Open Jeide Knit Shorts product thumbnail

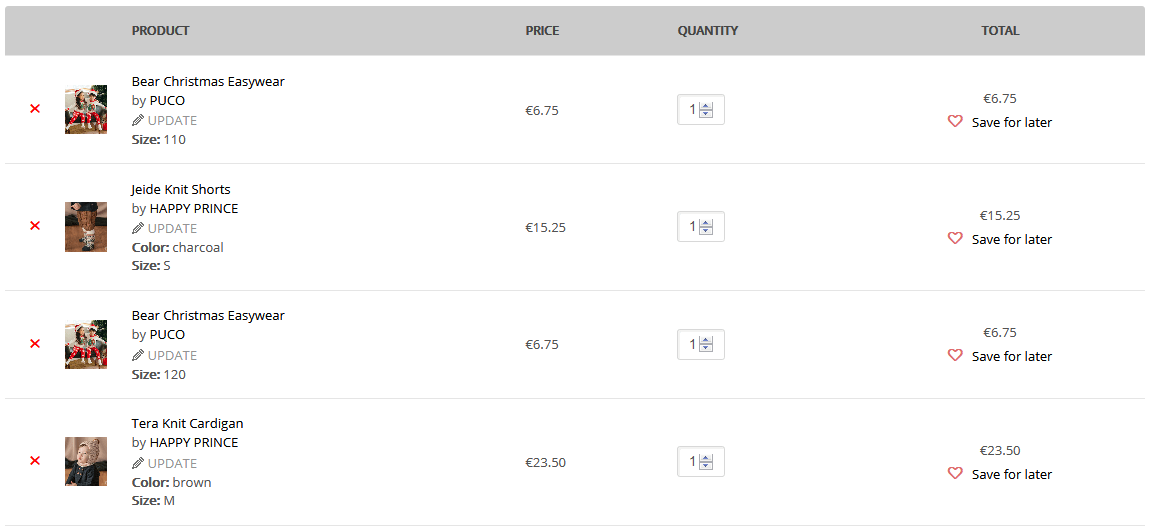(x=86, y=226)
